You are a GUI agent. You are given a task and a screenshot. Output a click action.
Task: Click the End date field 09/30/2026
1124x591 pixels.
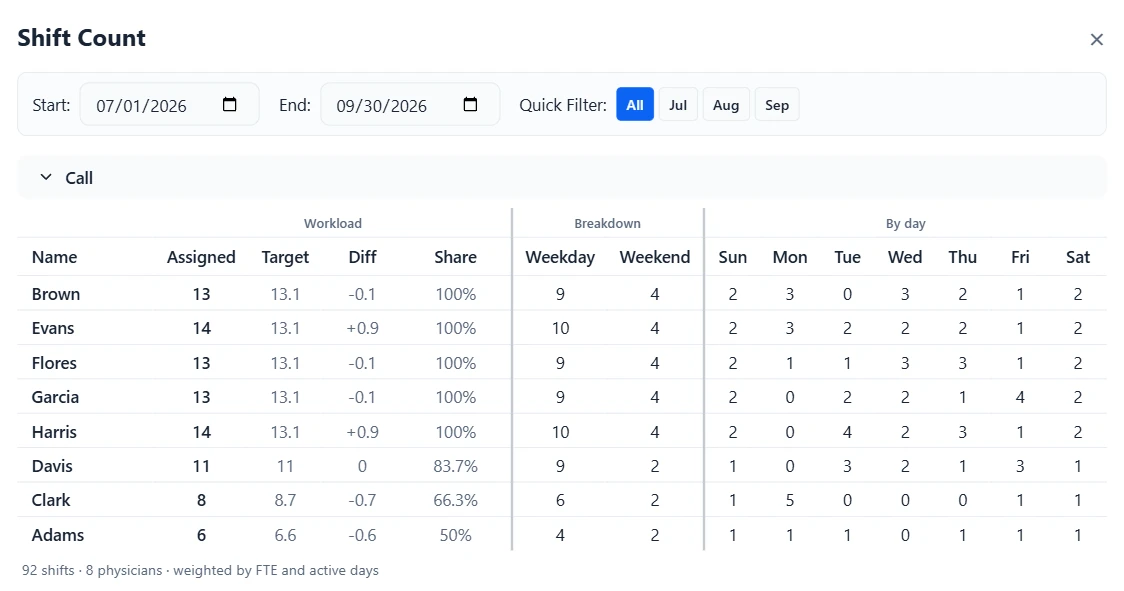click(410, 105)
